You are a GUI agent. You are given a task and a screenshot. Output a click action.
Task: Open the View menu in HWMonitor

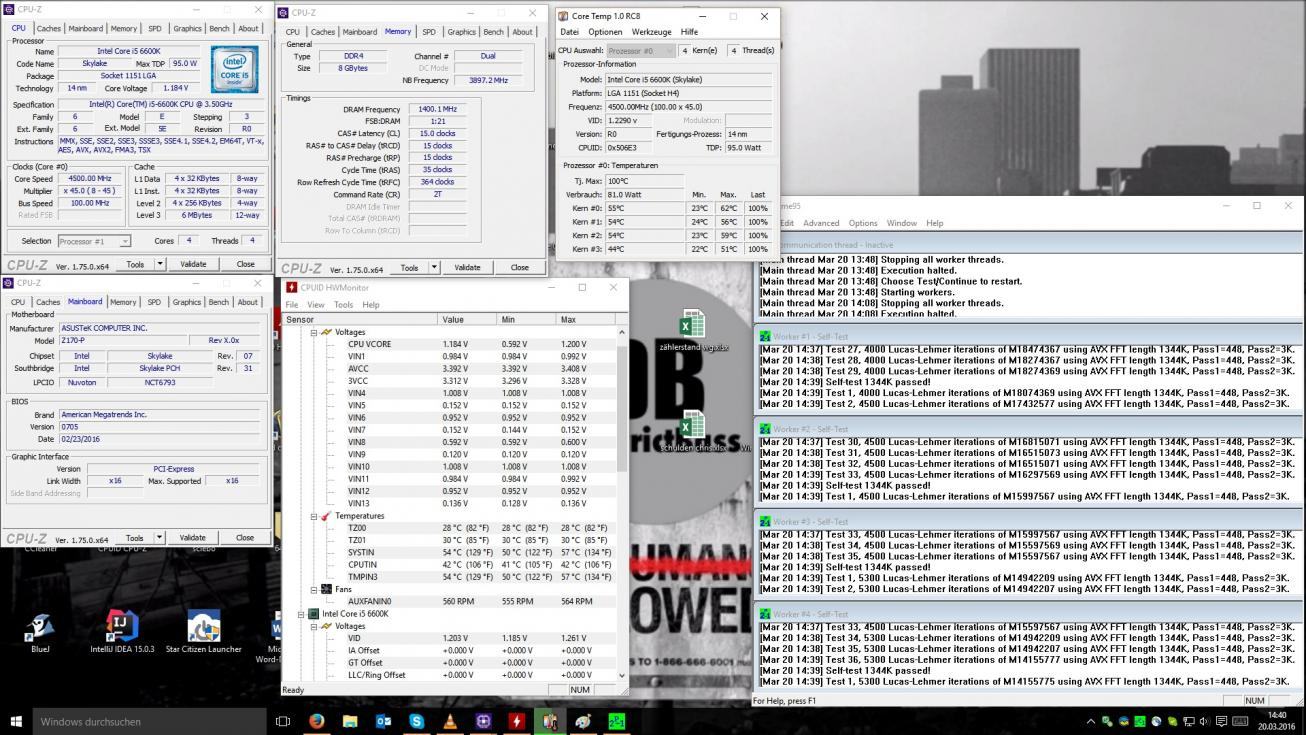[316, 304]
